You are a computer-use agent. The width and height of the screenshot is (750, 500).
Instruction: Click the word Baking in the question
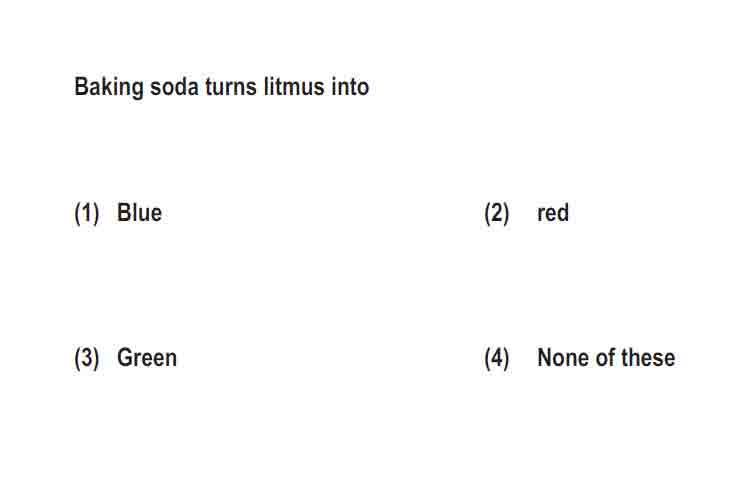point(109,88)
